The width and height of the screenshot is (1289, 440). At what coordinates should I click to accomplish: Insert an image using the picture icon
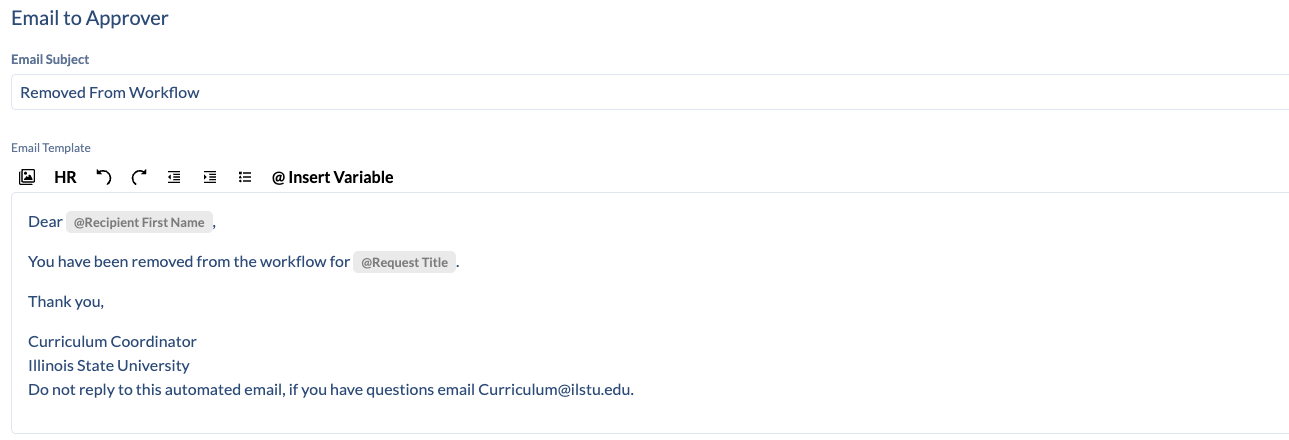(27, 177)
